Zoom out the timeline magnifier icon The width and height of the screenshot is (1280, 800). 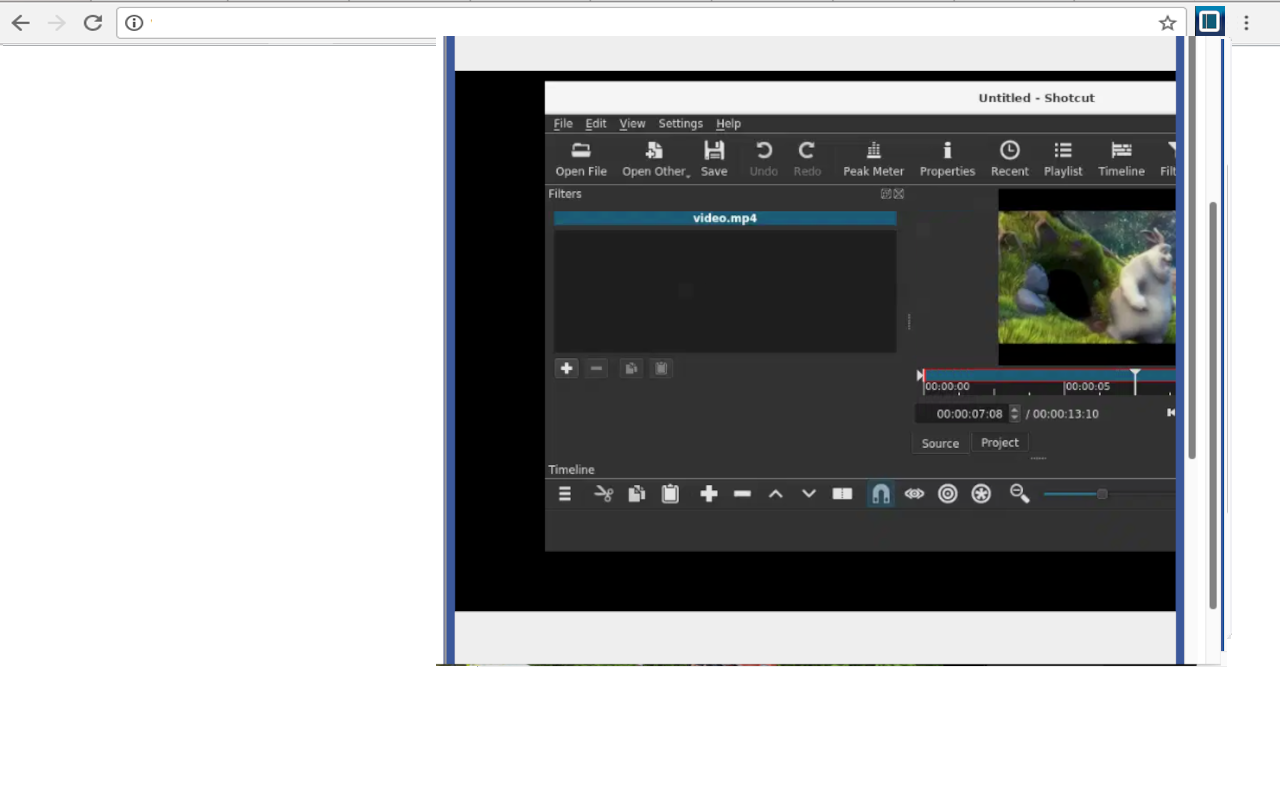tap(1020, 494)
